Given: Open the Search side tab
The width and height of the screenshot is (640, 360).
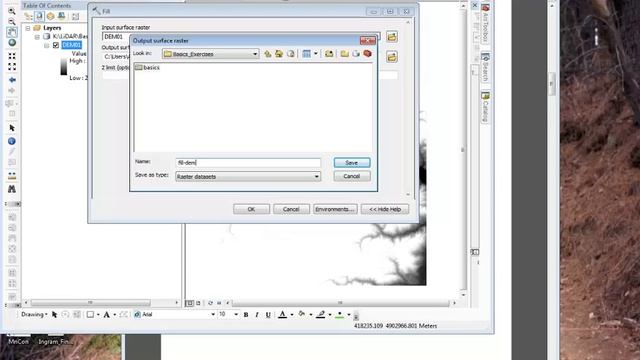Looking at the screenshot, I should pos(485,67).
